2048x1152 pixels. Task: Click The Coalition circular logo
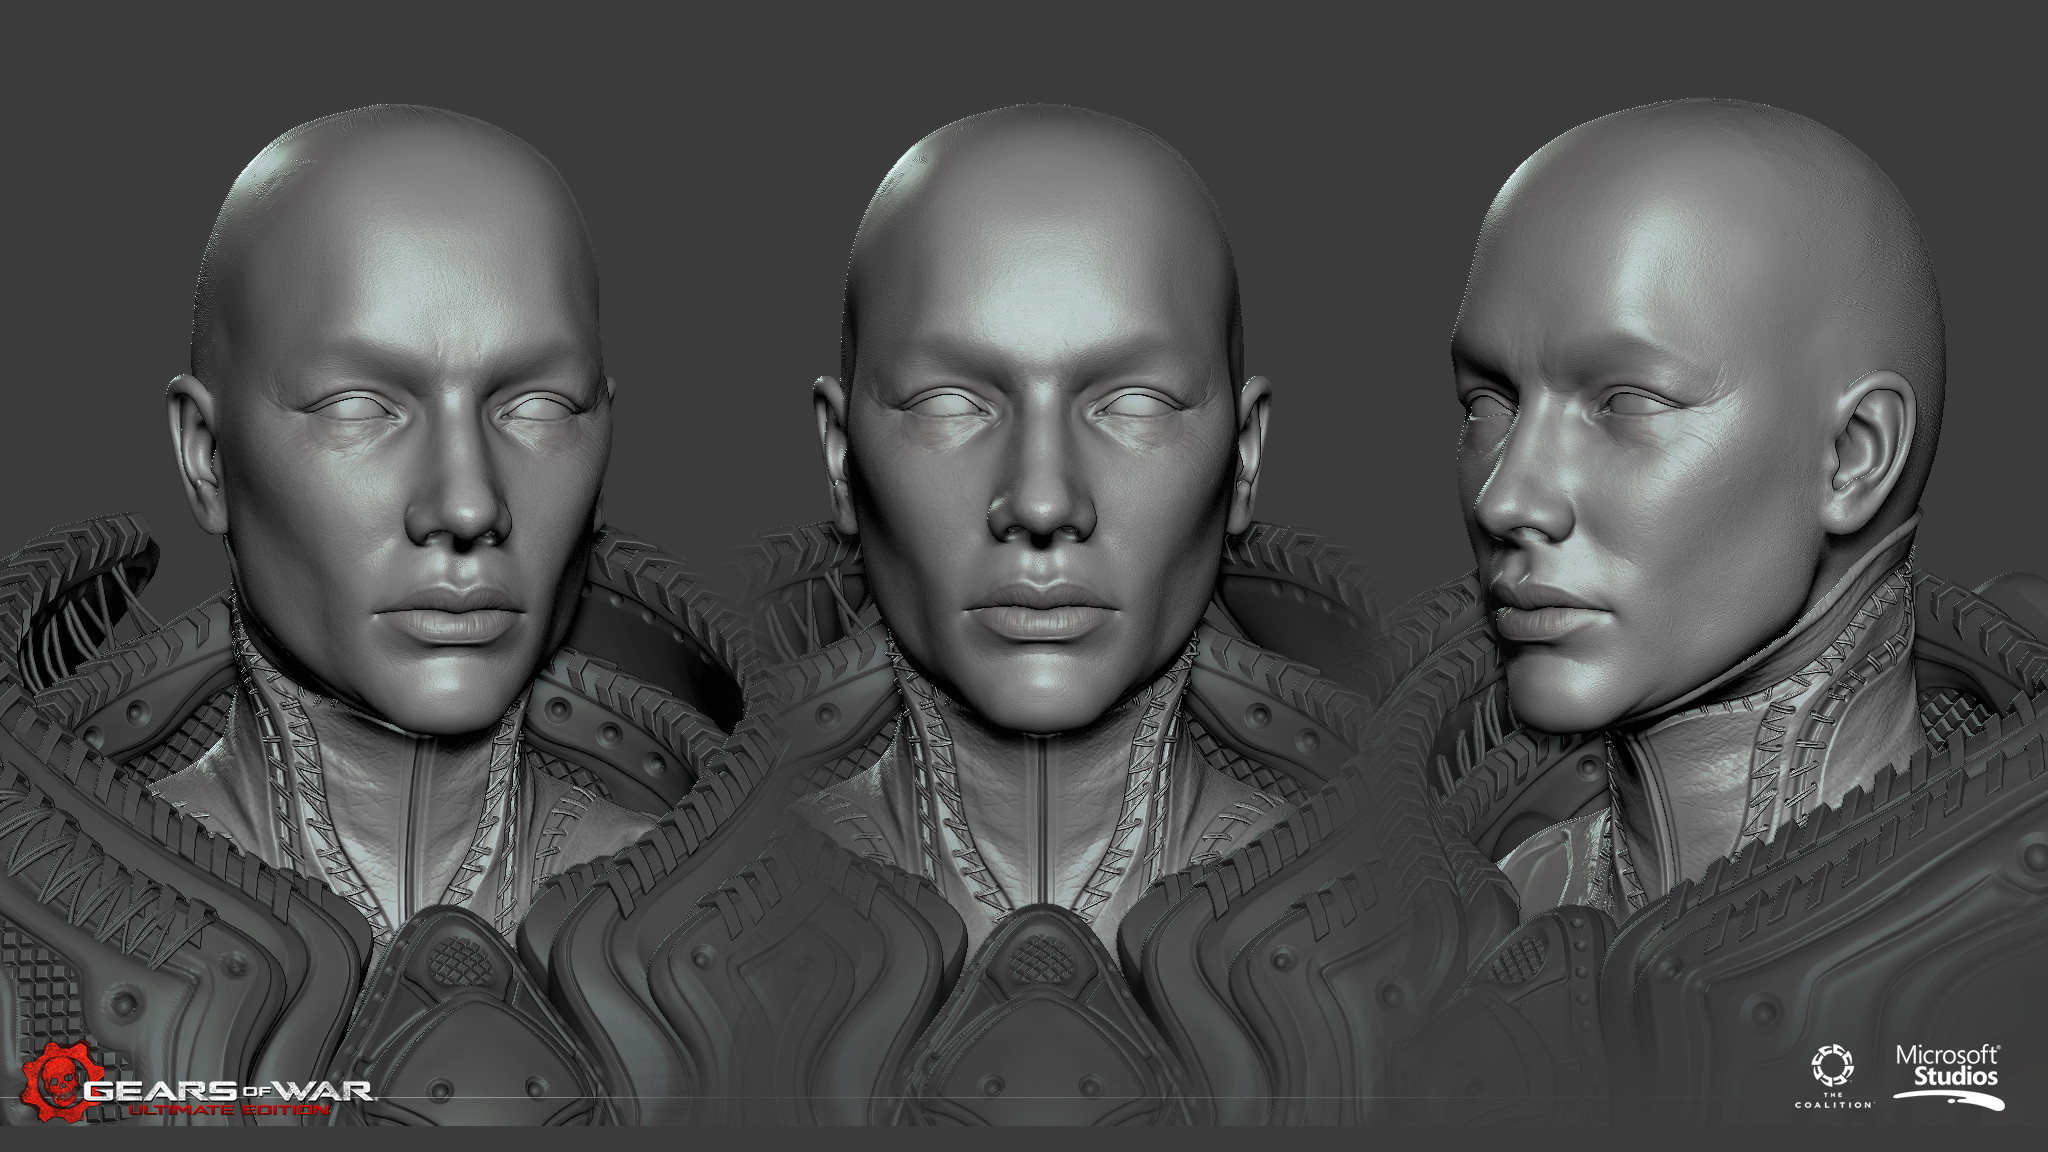pos(1832,1066)
